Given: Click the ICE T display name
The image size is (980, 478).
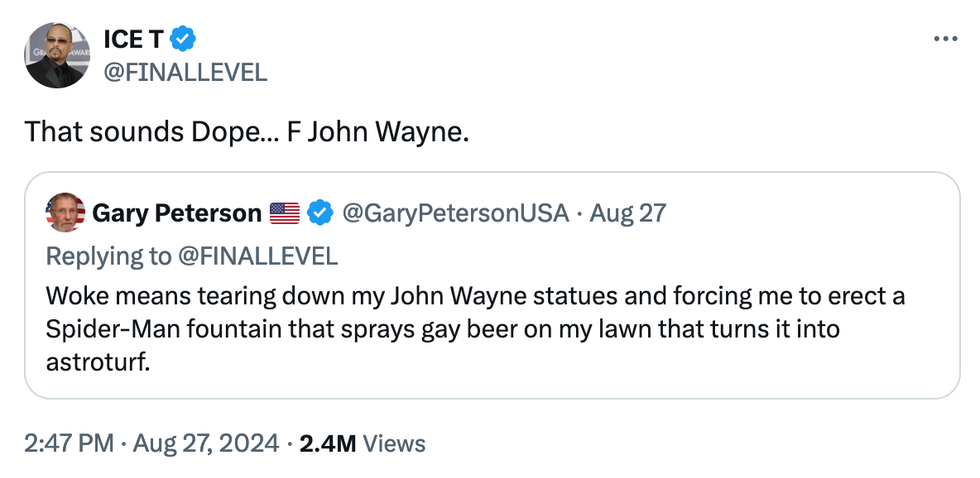Looking at the screenshot, I should pos(133,39).
